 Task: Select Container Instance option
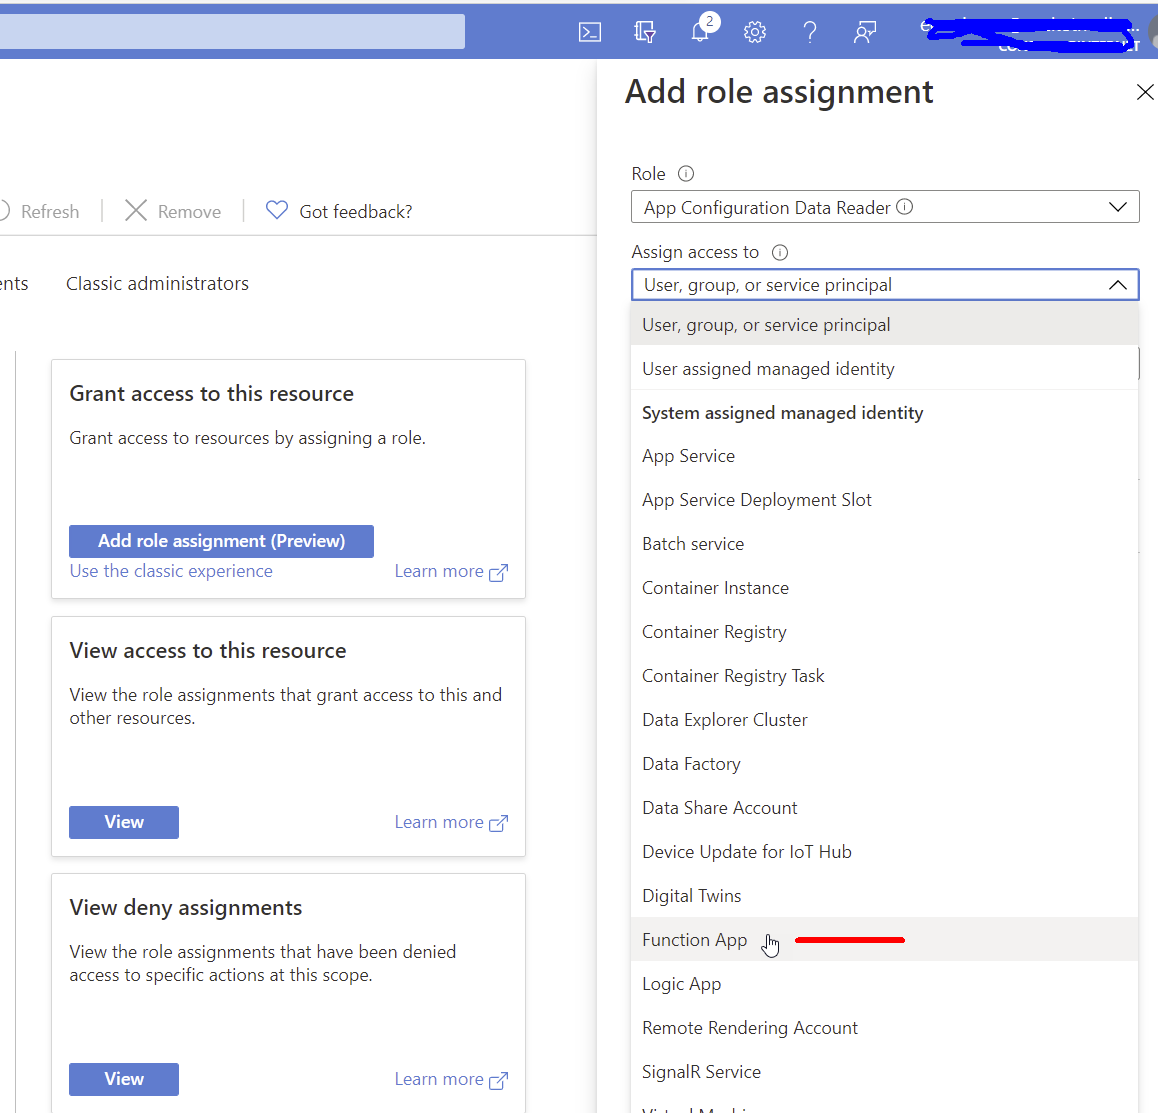pos(884,588)
